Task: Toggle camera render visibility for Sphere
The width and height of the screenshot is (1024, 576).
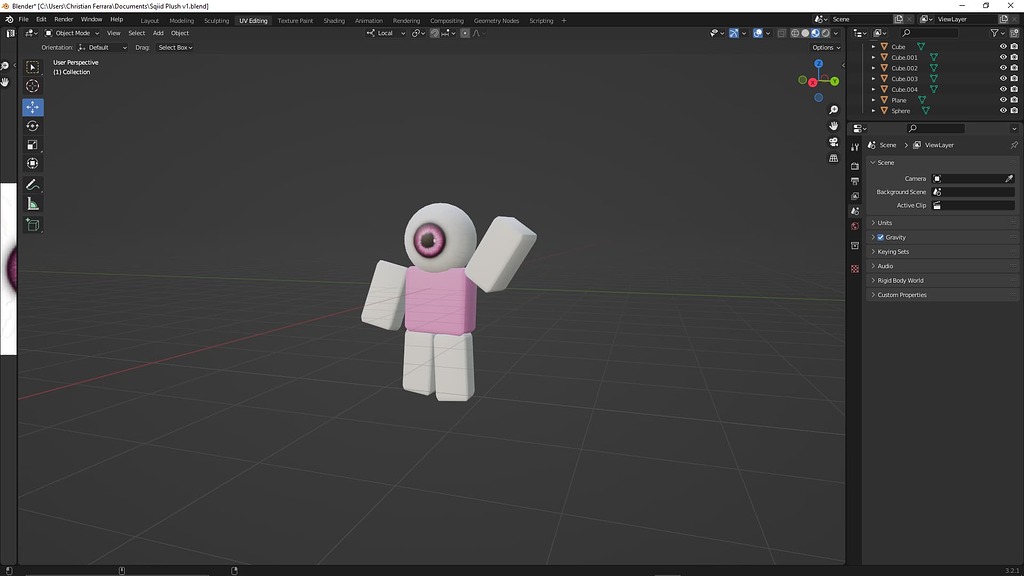Action: point(1014,111)
